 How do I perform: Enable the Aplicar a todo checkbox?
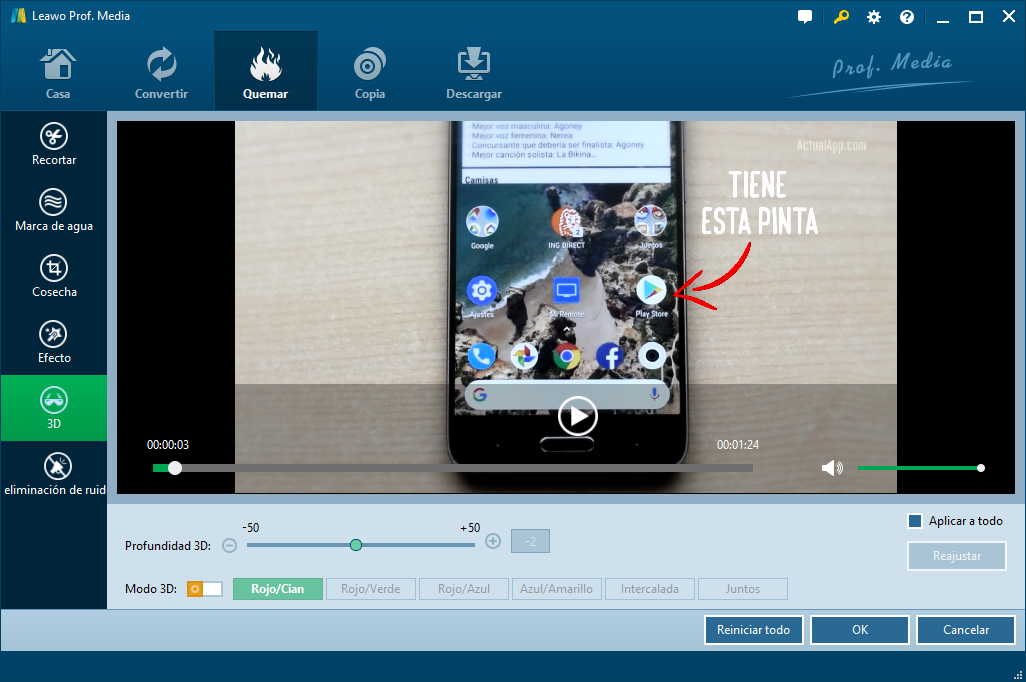pyautogui.click(x=915, y=521)
